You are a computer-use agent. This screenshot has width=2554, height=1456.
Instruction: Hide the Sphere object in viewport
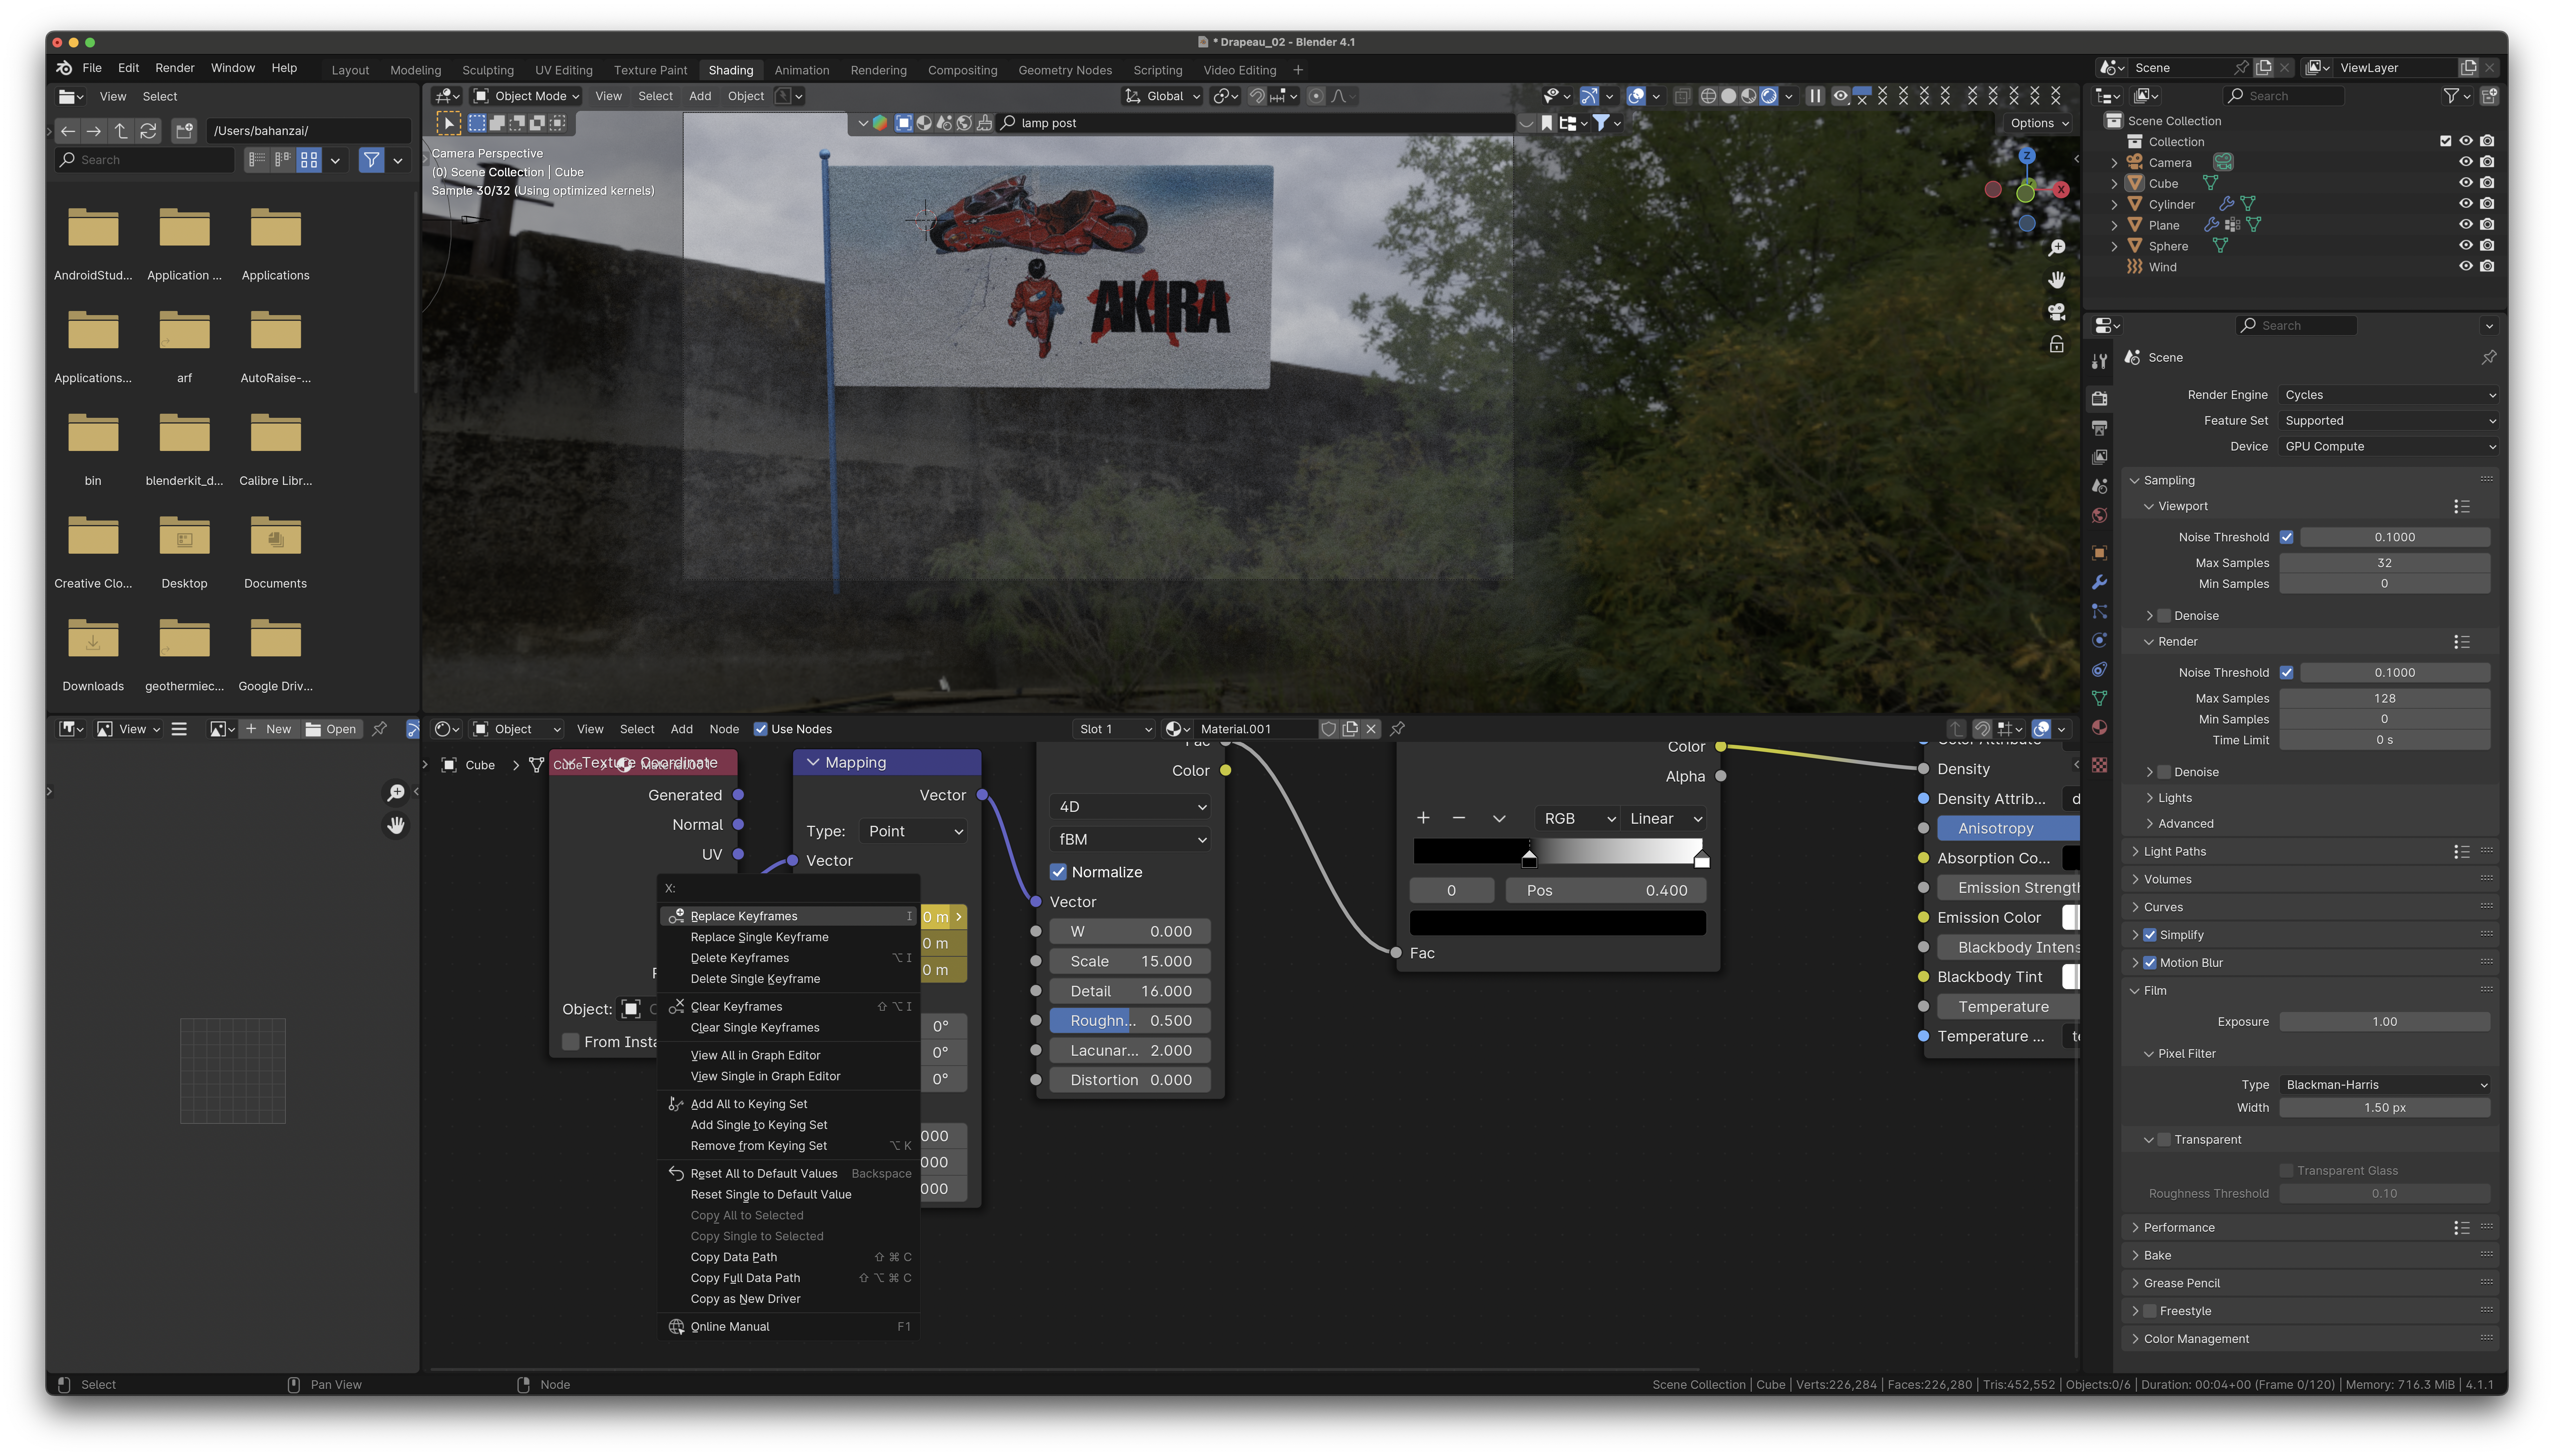[2465, 246]
